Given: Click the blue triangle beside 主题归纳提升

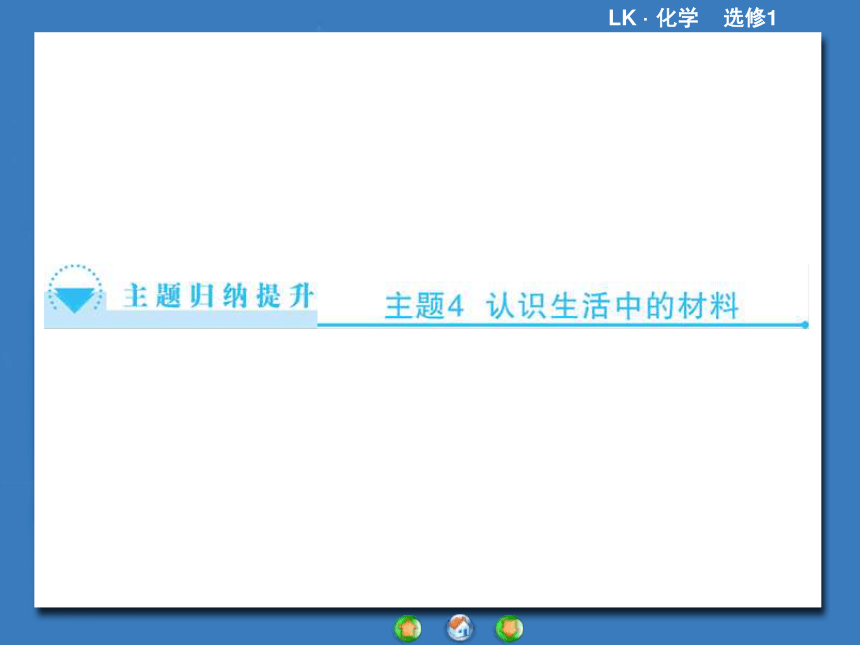Looking at the screenshot, I should coord(75,299).
